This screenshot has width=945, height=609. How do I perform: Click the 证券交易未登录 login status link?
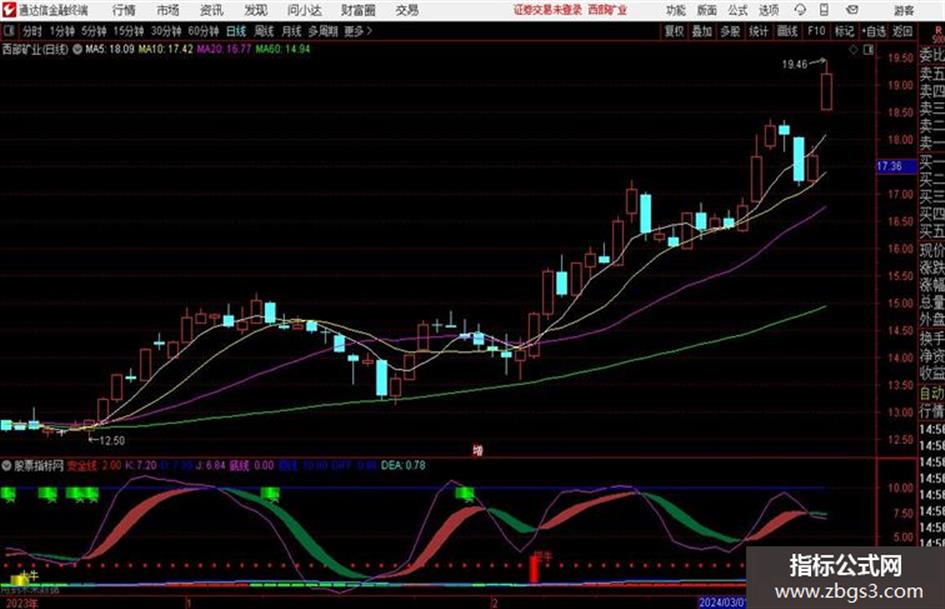[548, 10]
